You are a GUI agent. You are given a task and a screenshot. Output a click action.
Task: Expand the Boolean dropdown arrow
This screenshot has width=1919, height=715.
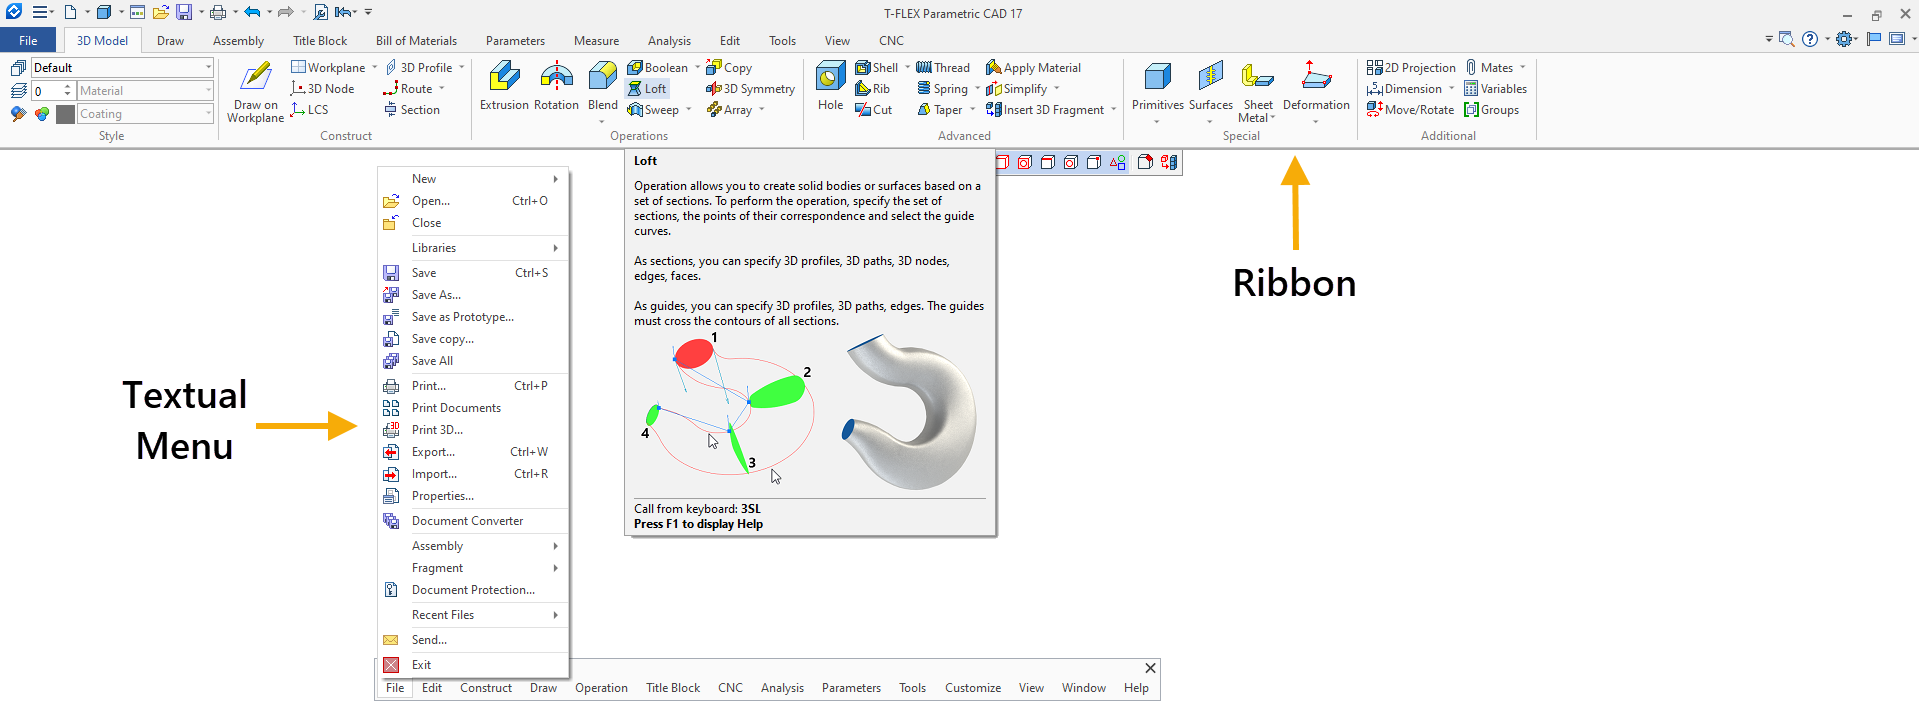click(697, 68)
